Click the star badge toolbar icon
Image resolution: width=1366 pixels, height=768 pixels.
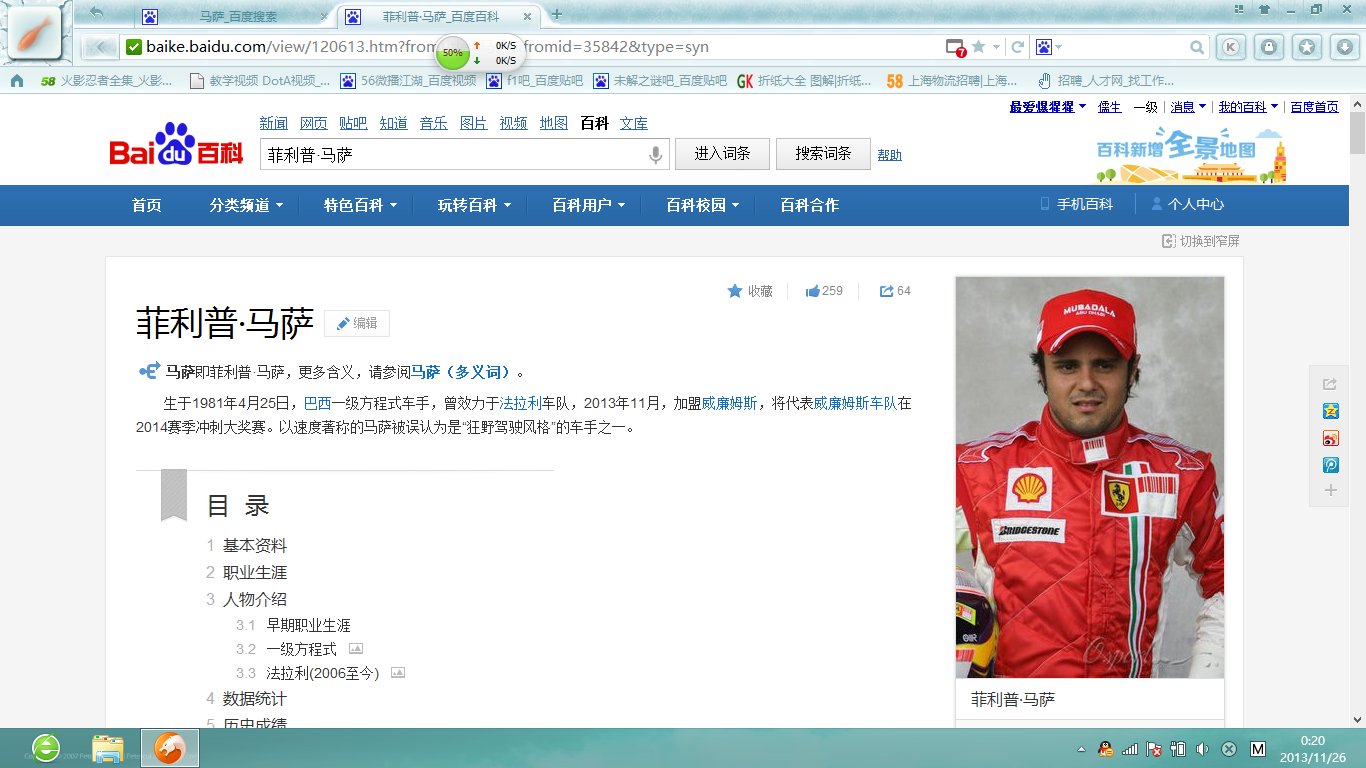(x=1307, y=47)
